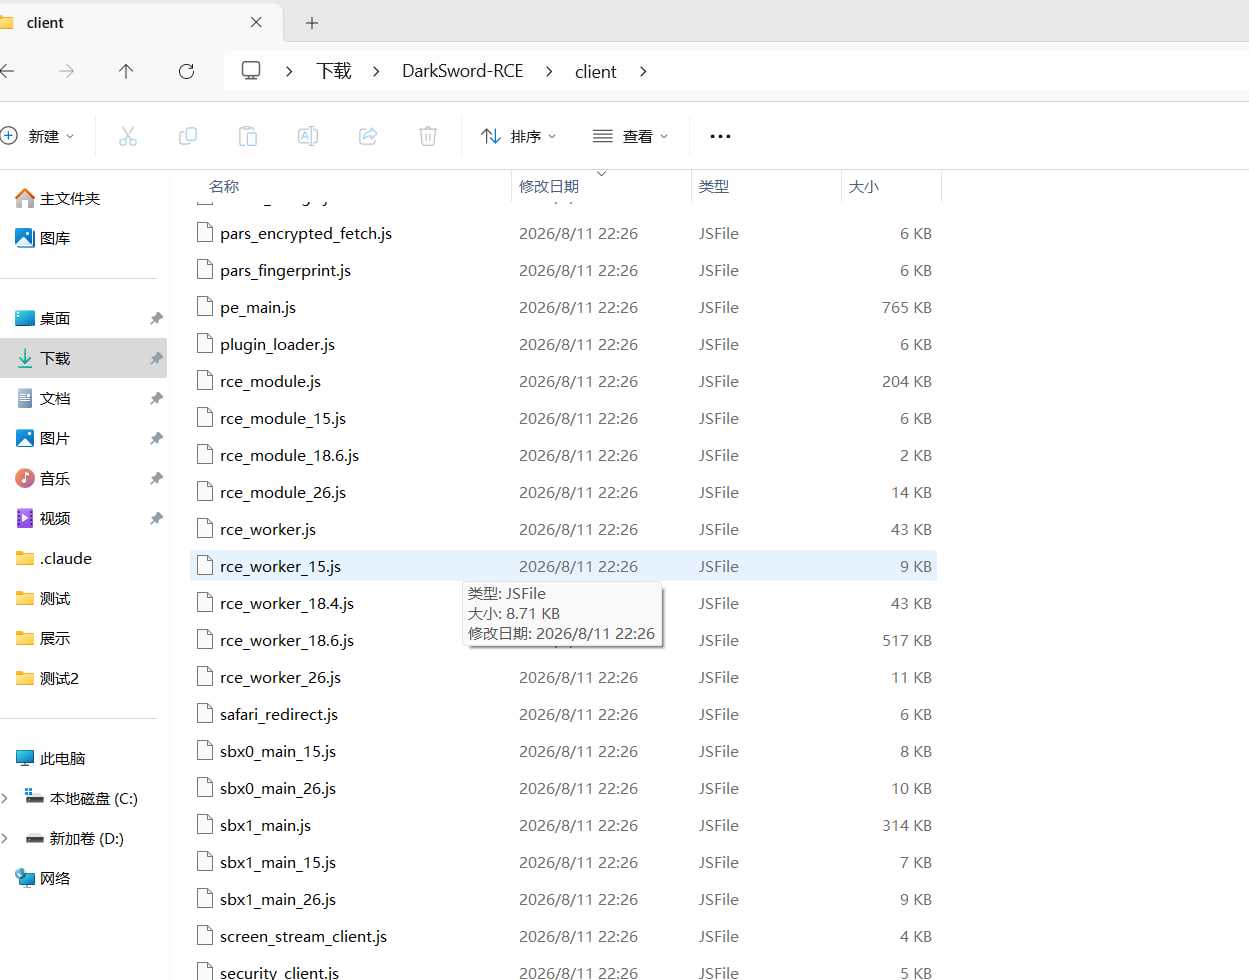Select file pars_fingerprint.js
1249x980 pixels.
563,270
